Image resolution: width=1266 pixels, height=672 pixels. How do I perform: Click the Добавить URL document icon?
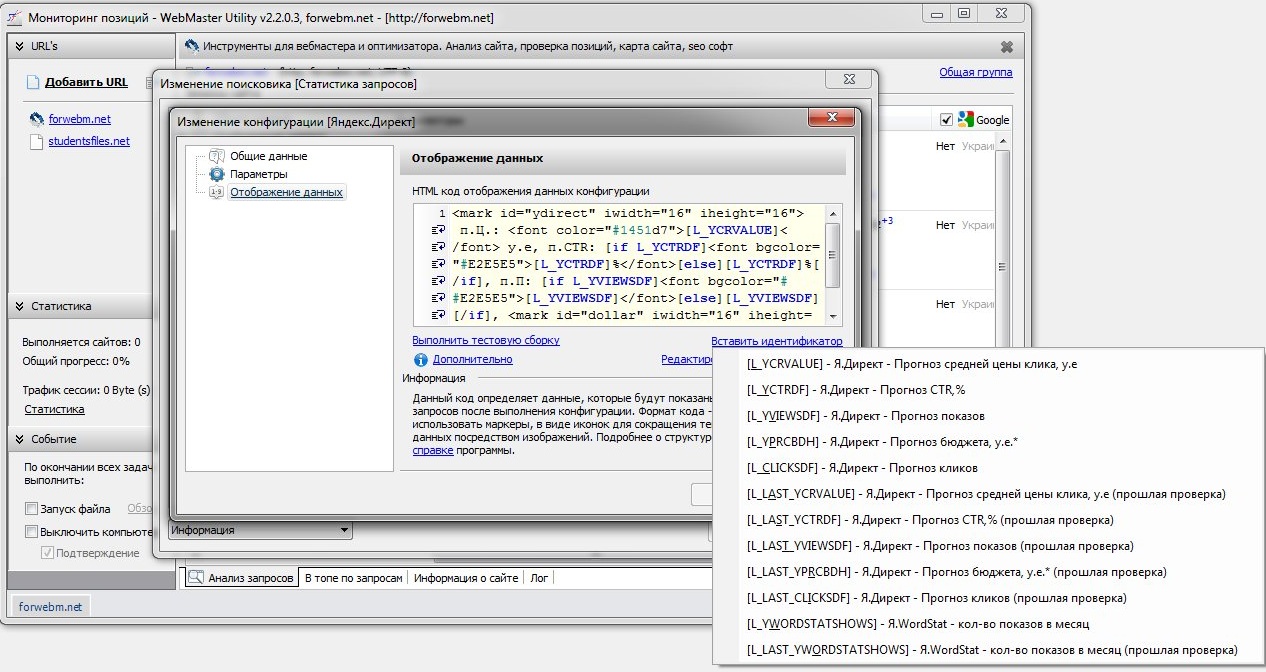[33, 82]
